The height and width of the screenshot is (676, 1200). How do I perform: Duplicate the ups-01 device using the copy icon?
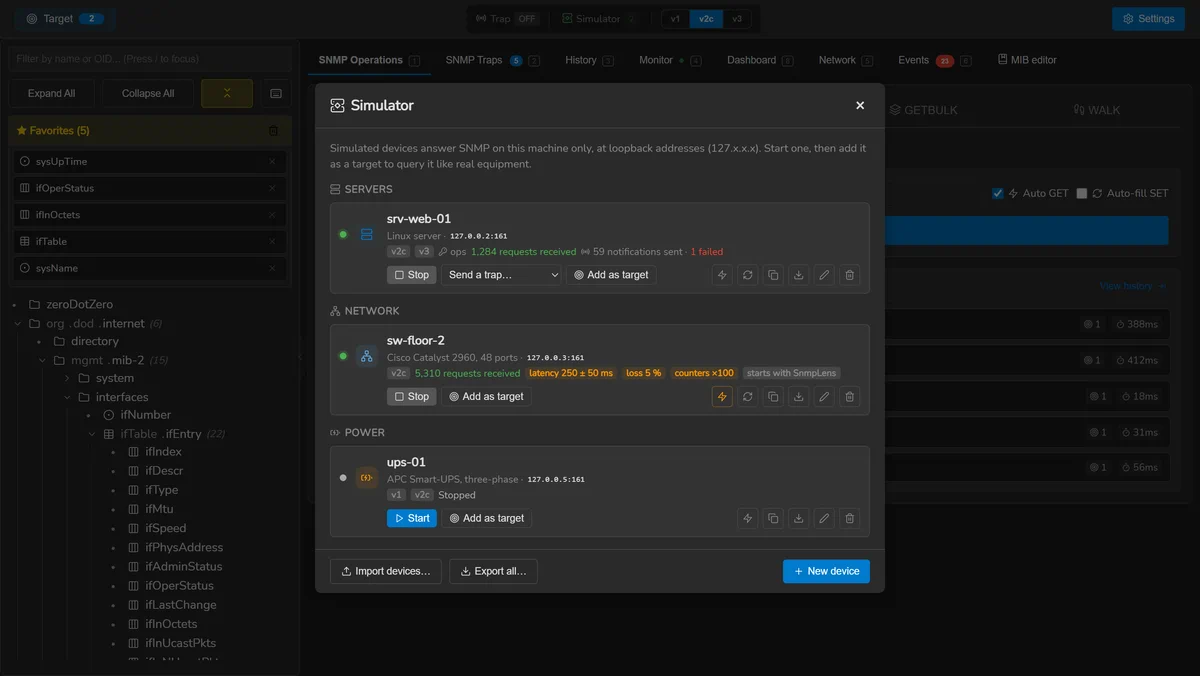coord(773,518)
